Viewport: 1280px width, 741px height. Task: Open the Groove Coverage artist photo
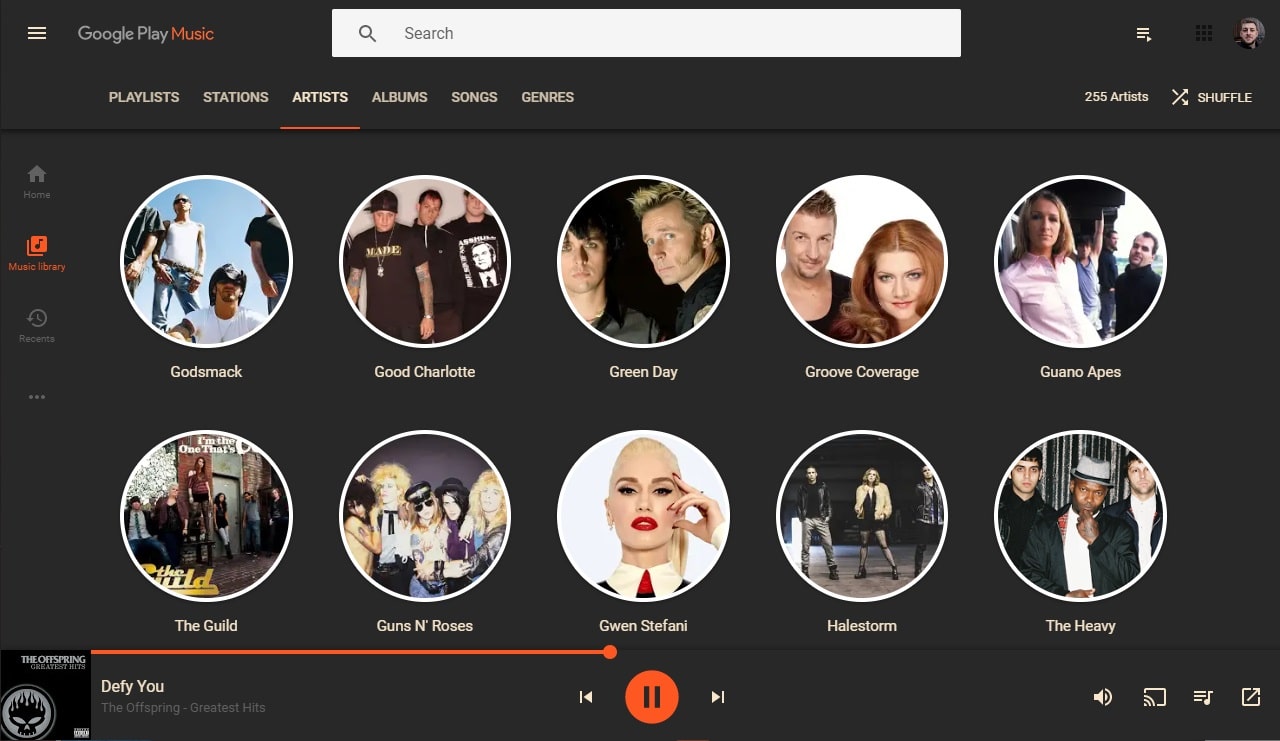pyautogui.click(x=862, y=262)
